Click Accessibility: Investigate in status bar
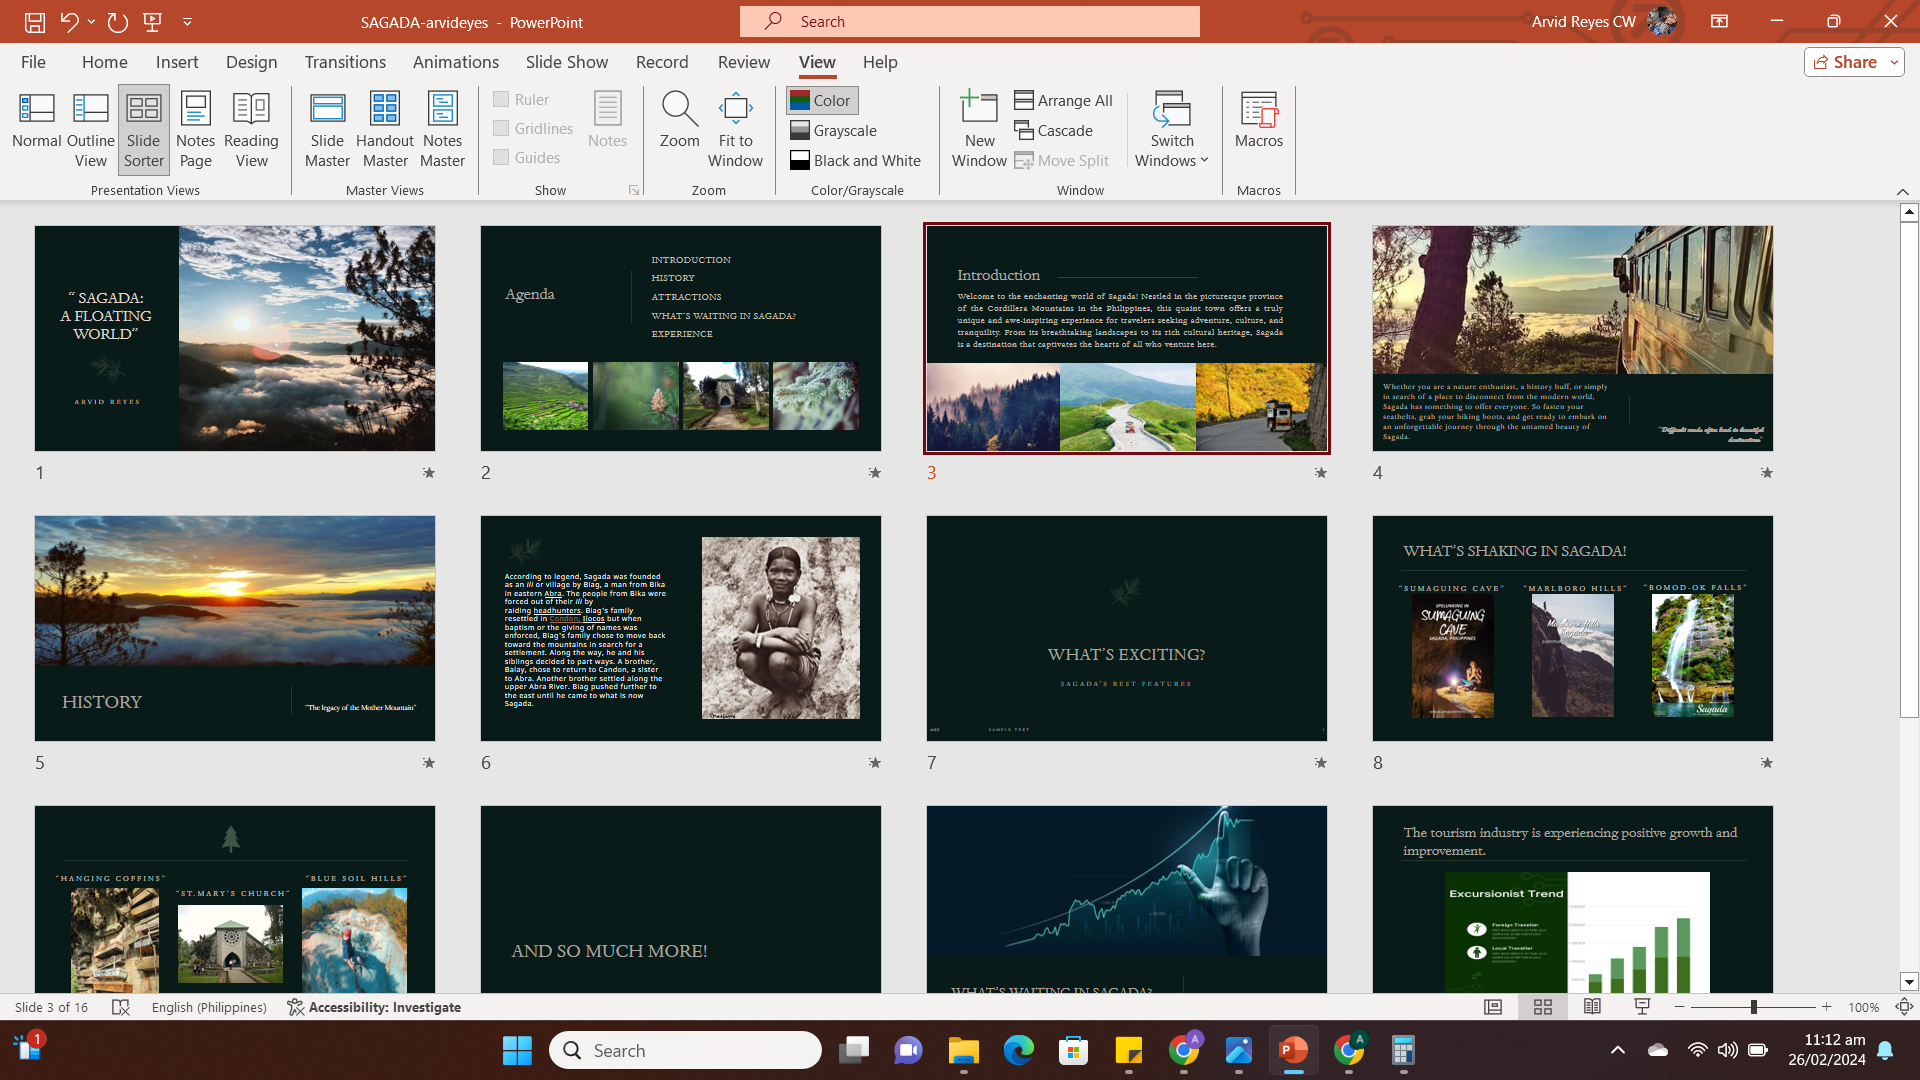The width and height of the screenshot is (1920, 1080). (374, 1007)
